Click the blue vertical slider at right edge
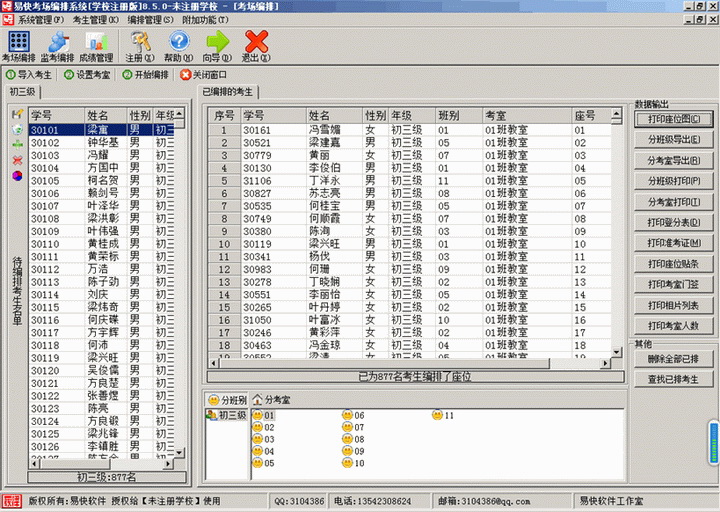The width and height of the screenshot is (720, 512). point(714,445)
